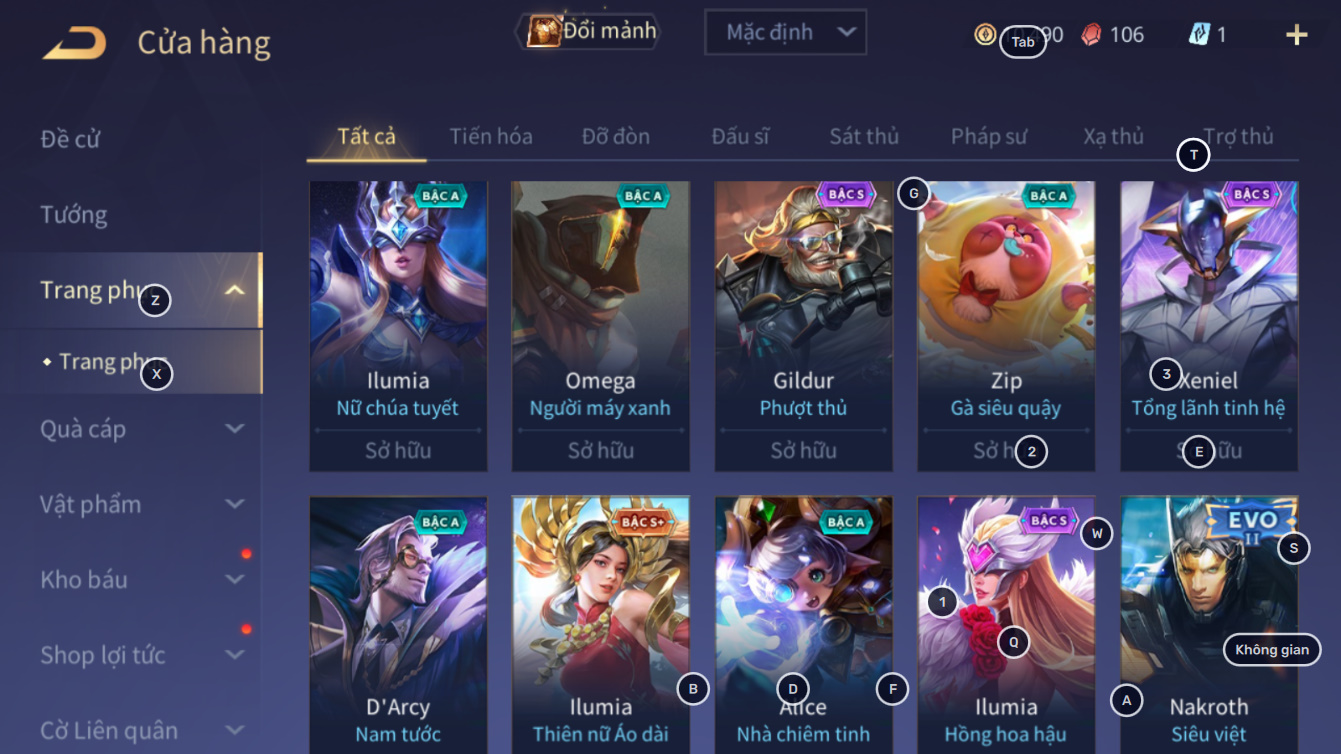This screenshot has height=754, width=1341.
Task: Open the Kho báu sidebar section
Action: click(x=142, y=580)
